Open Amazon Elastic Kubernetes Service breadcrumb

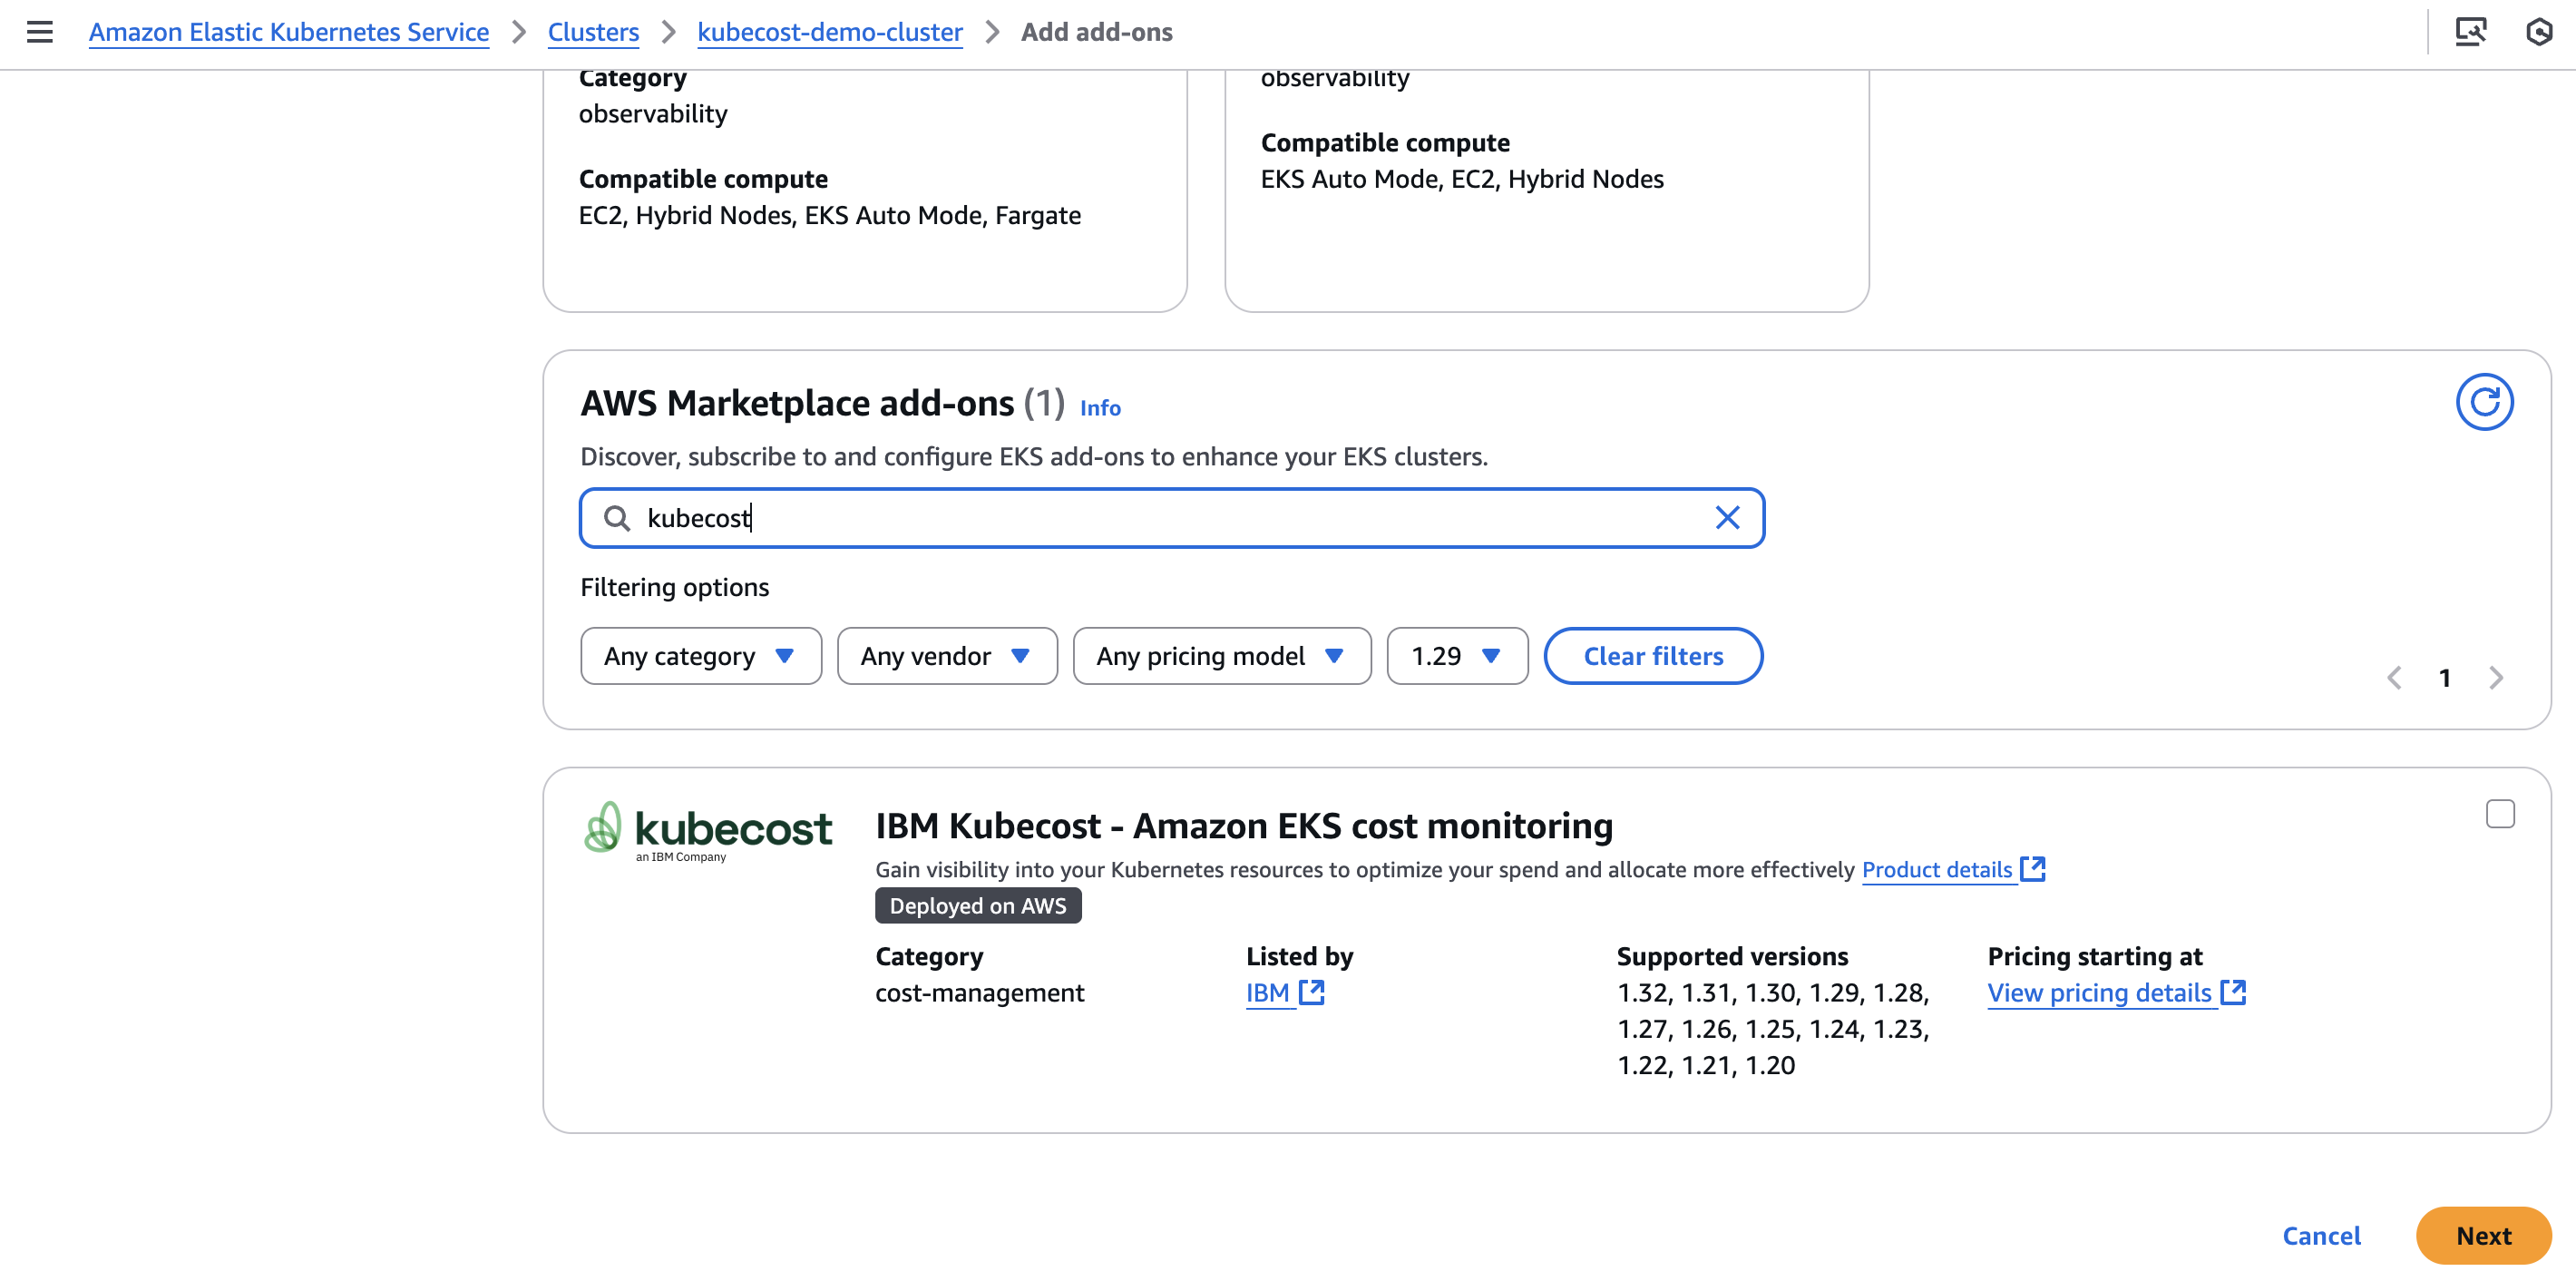pyautogui.click(x=288, y=32)
